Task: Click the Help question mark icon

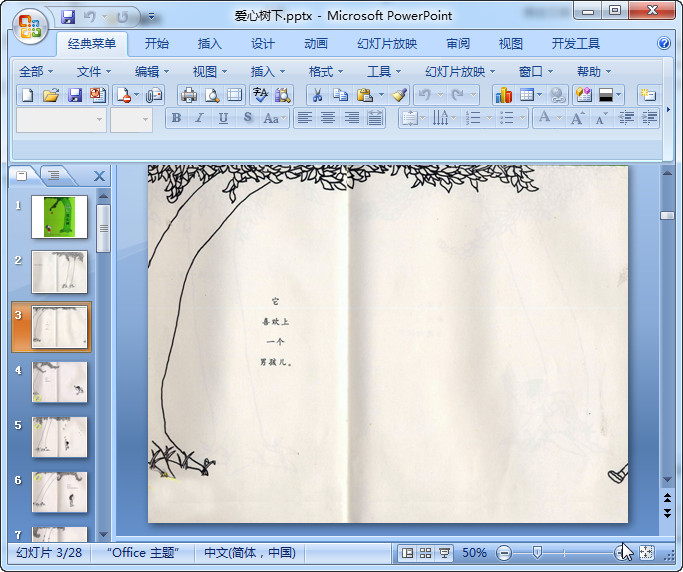Action: [664, 43]
